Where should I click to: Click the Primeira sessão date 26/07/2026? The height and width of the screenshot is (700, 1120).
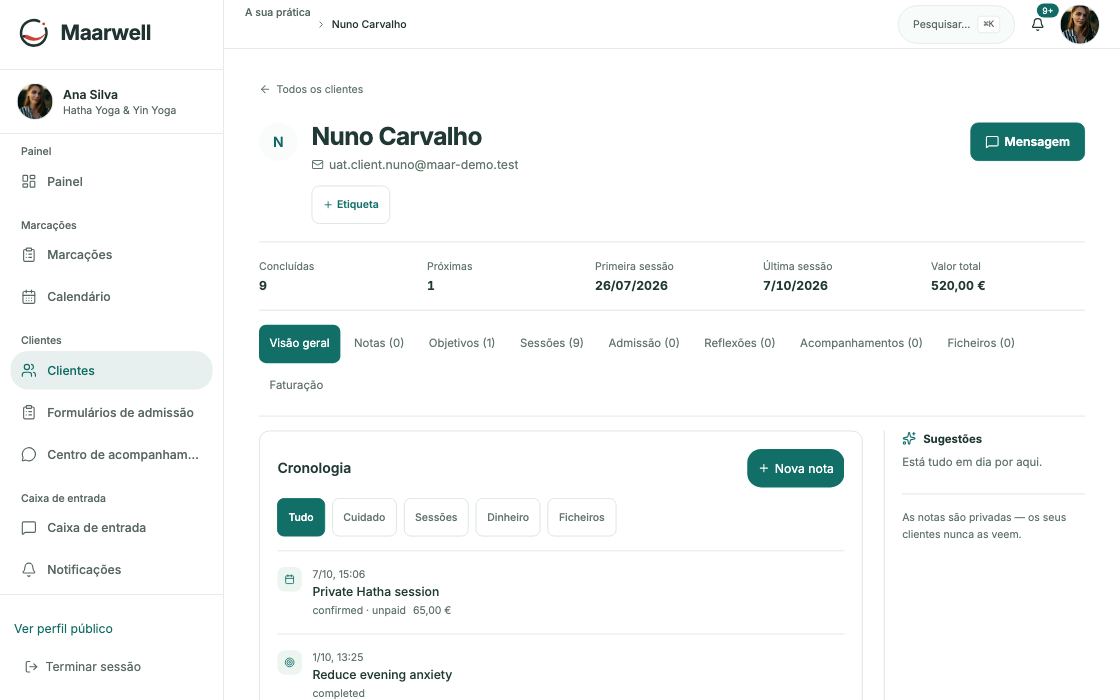(631, 286)
